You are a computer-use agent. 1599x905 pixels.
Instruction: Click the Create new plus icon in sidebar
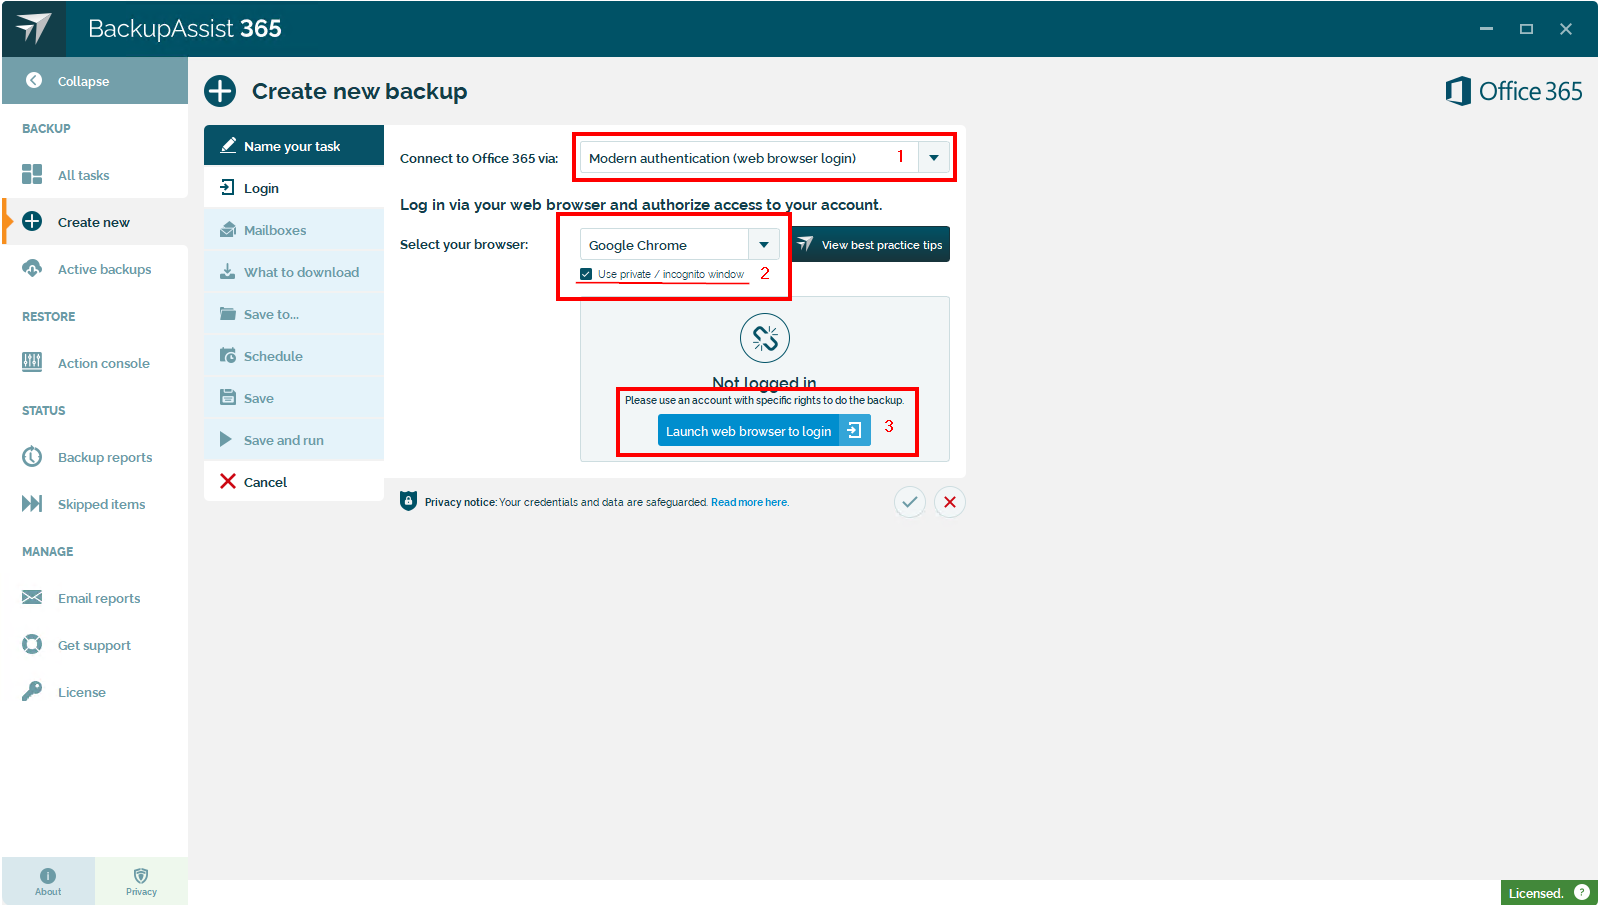click(32, 221)
